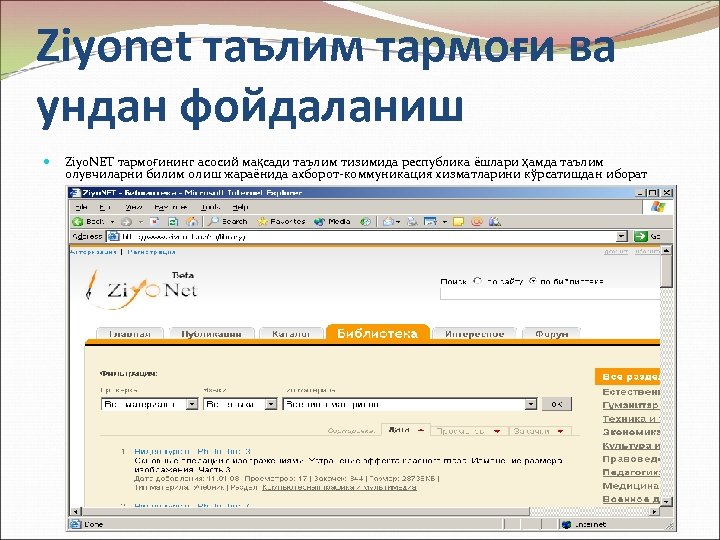Image resolution: width=720 pixels, height=540 pixels.
Task: Open the Help menu
Action: click(240, 207)
